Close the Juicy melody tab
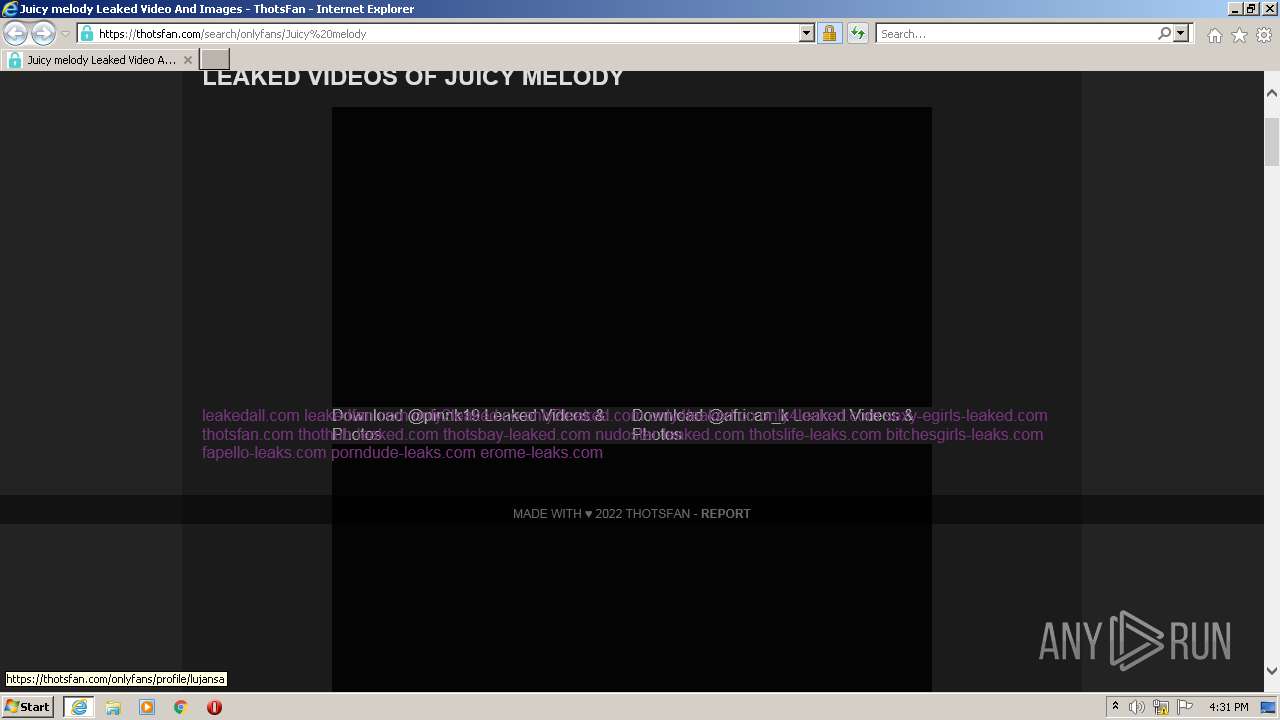1280x720 pixels. [x=187, y=60]
